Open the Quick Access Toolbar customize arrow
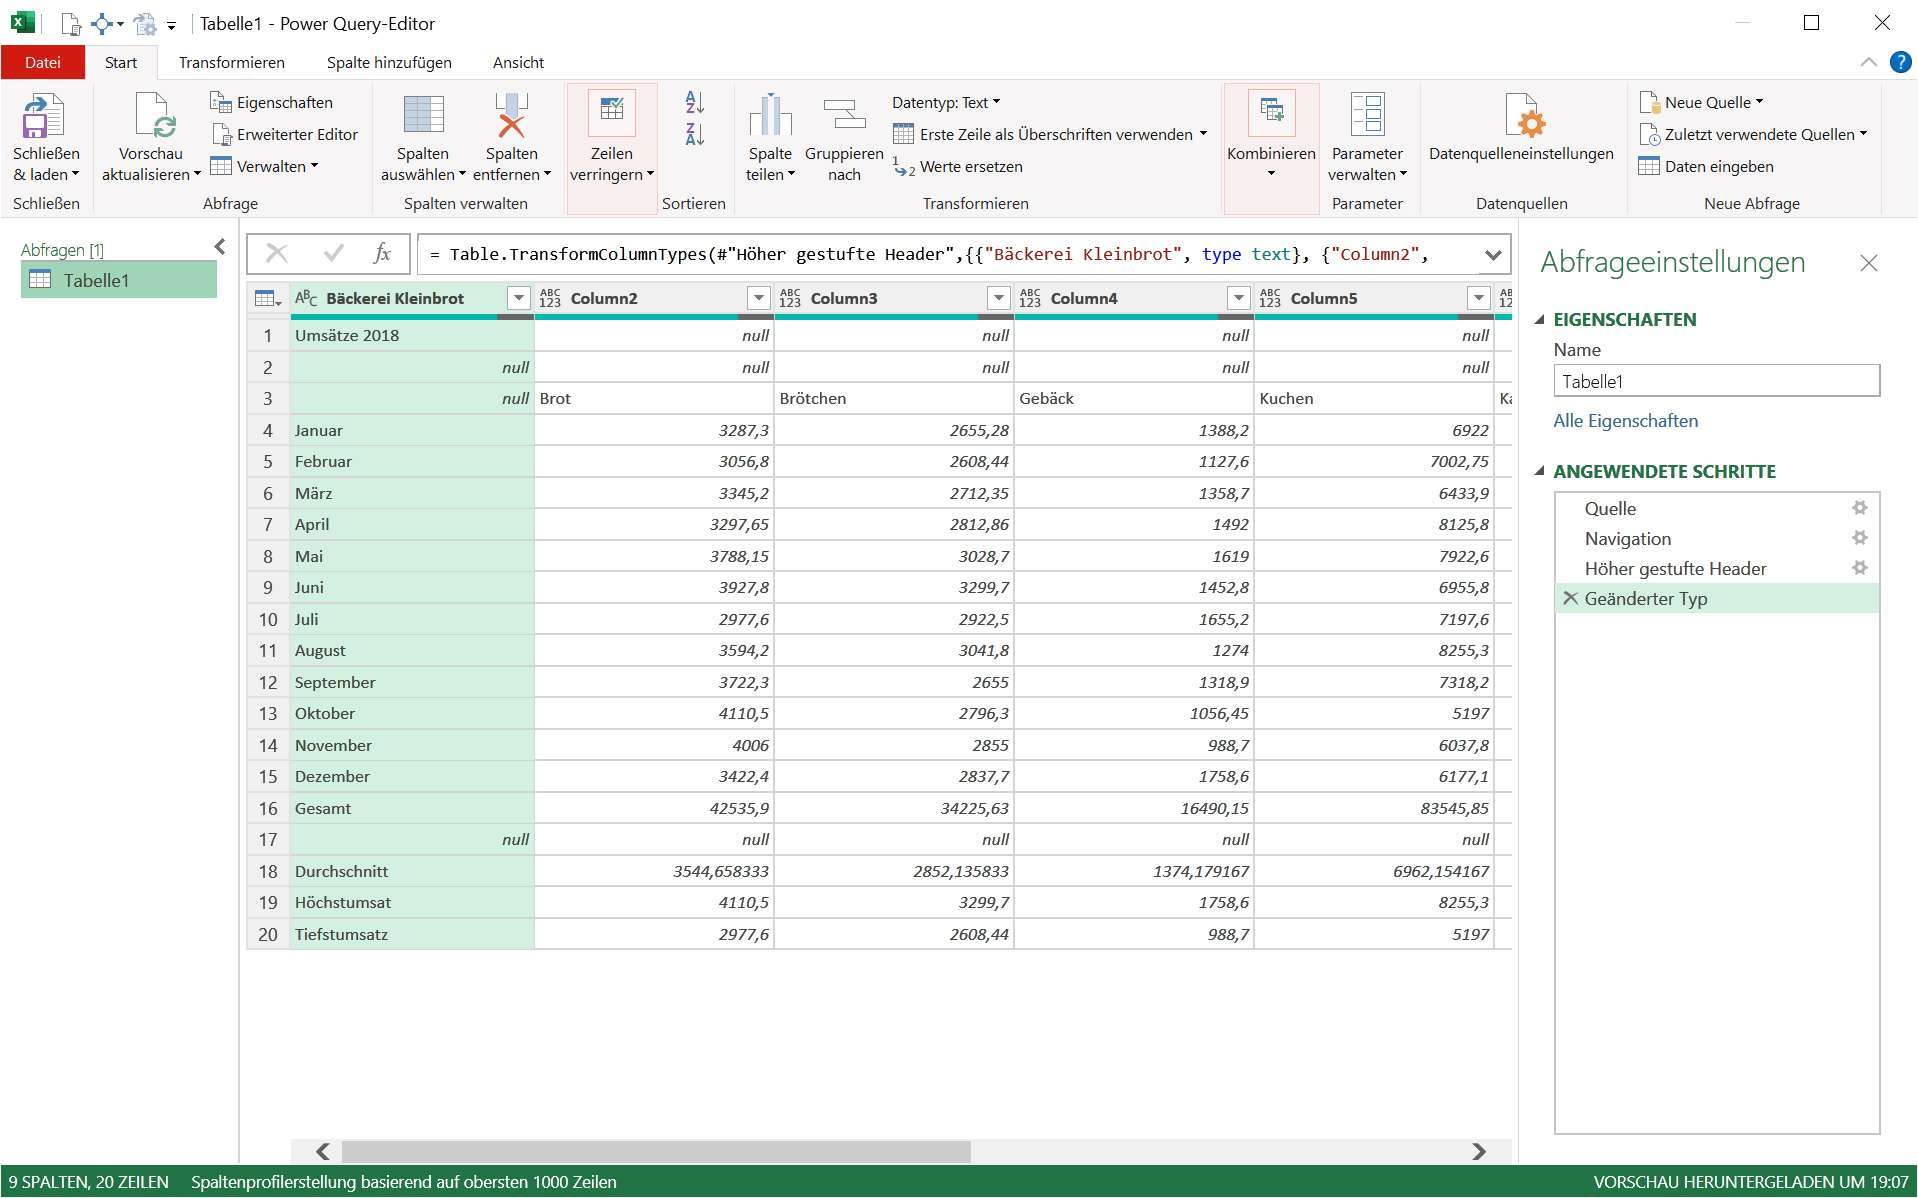 tap(171, 25)
